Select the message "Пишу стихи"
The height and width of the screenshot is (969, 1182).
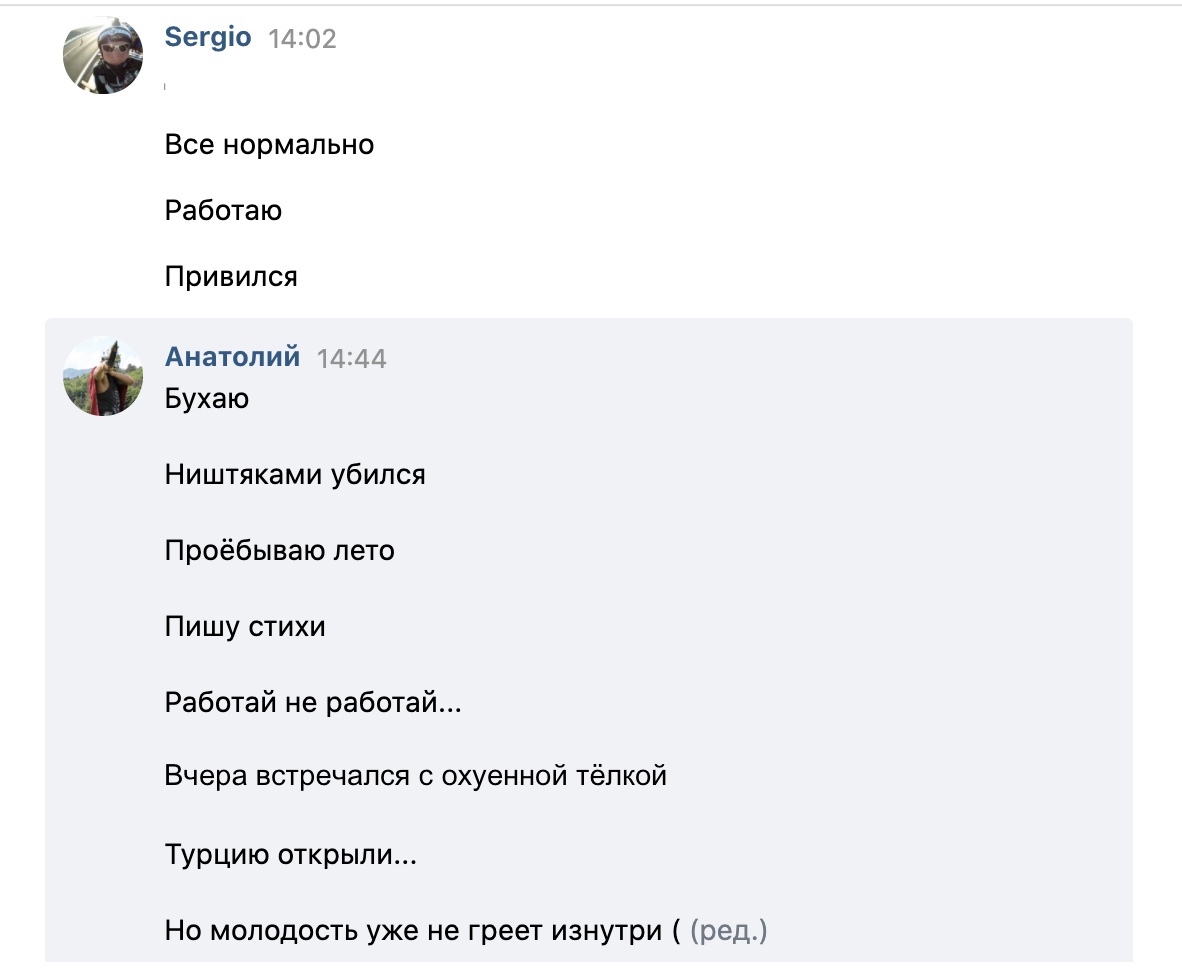pos(245,627)
